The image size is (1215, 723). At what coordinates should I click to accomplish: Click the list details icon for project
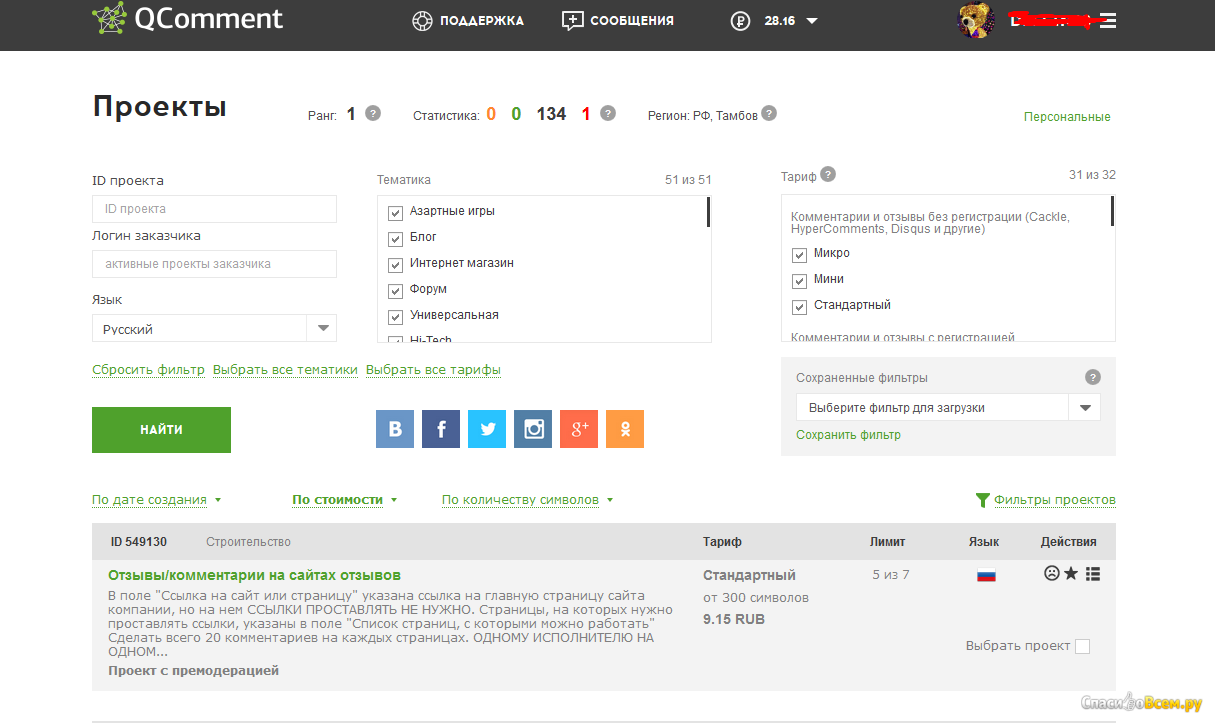click(1093, 574)
